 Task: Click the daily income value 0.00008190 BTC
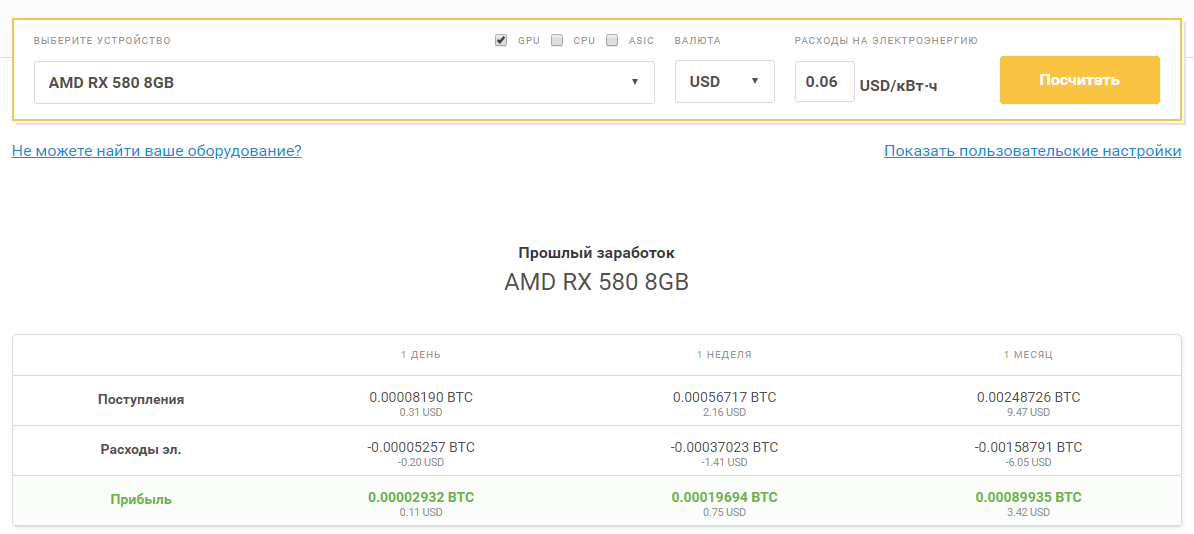(421, 397)
